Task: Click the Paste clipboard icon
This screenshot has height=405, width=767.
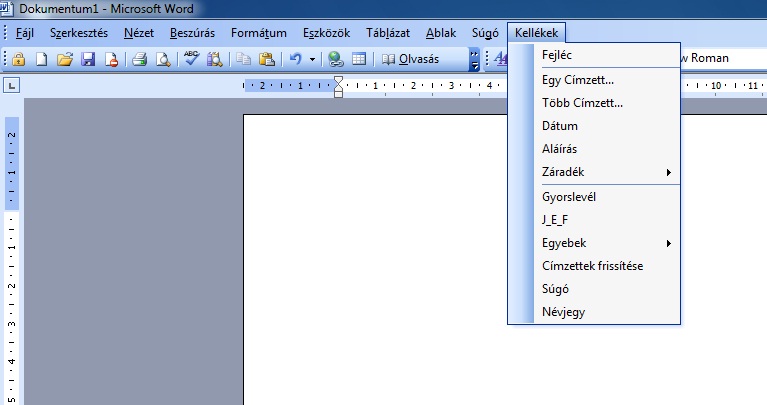Action: click(x=266, y=59)
